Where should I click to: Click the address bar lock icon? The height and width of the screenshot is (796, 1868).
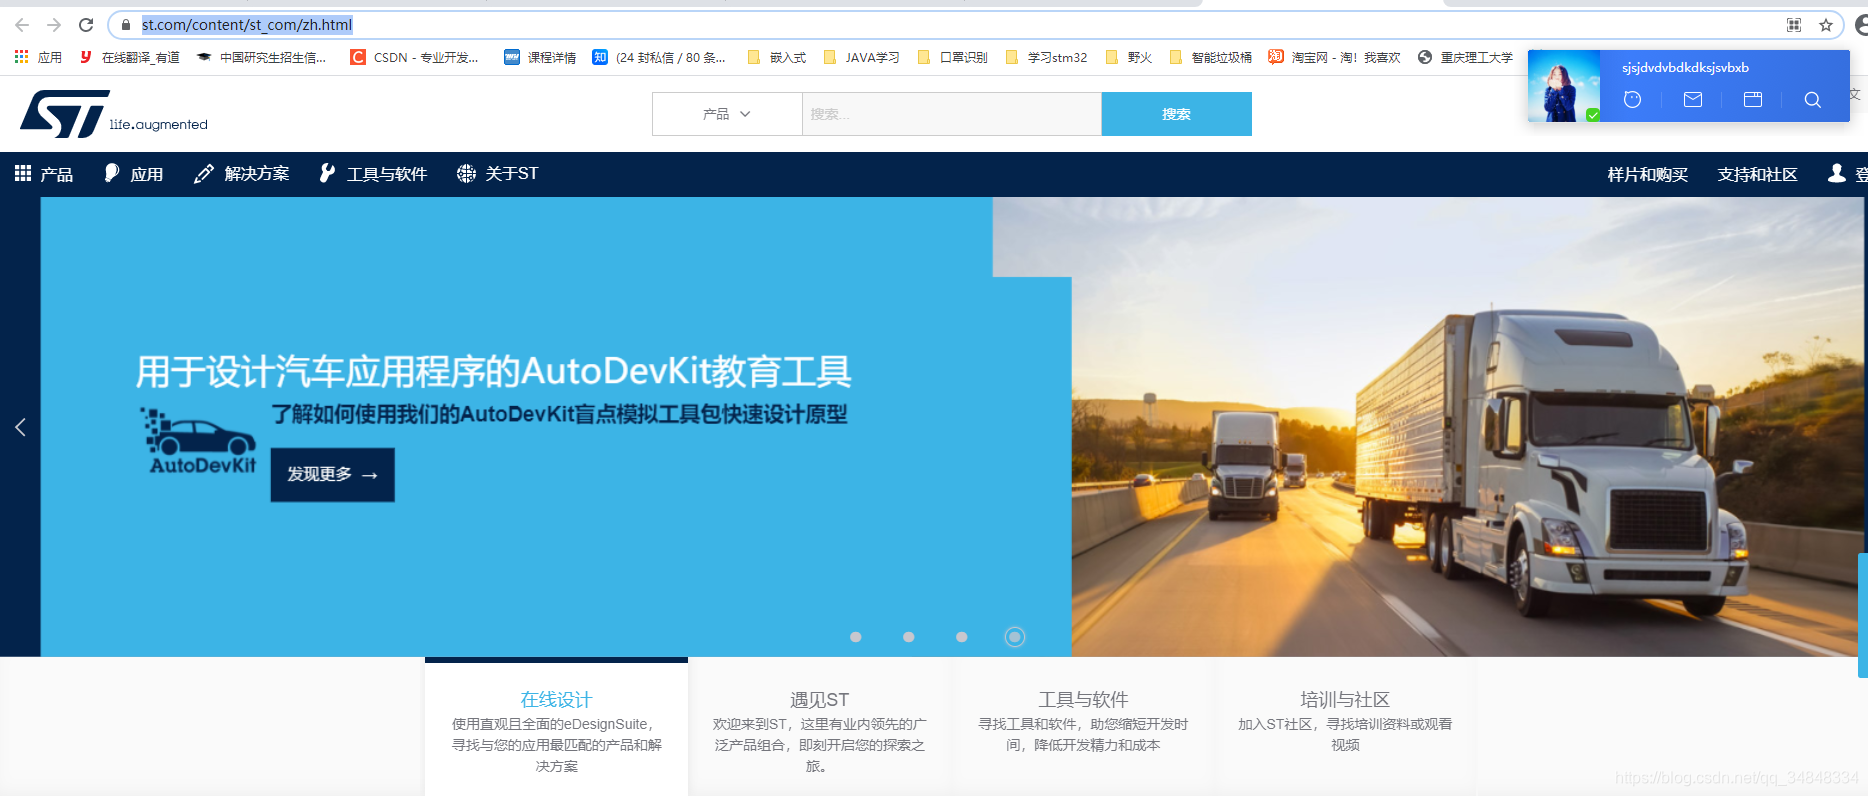tap(126, 25)
